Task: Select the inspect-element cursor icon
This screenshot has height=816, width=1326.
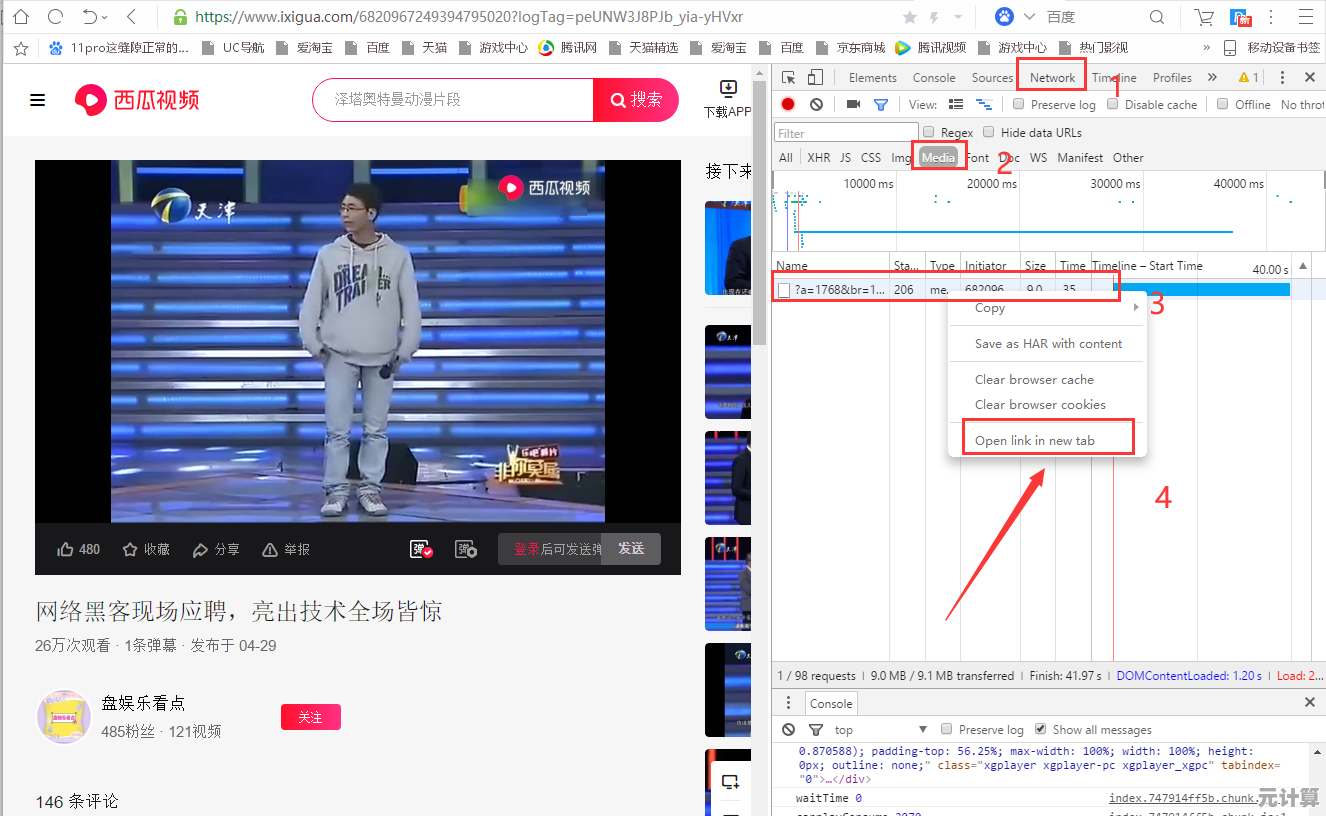Action: (786, 76)
